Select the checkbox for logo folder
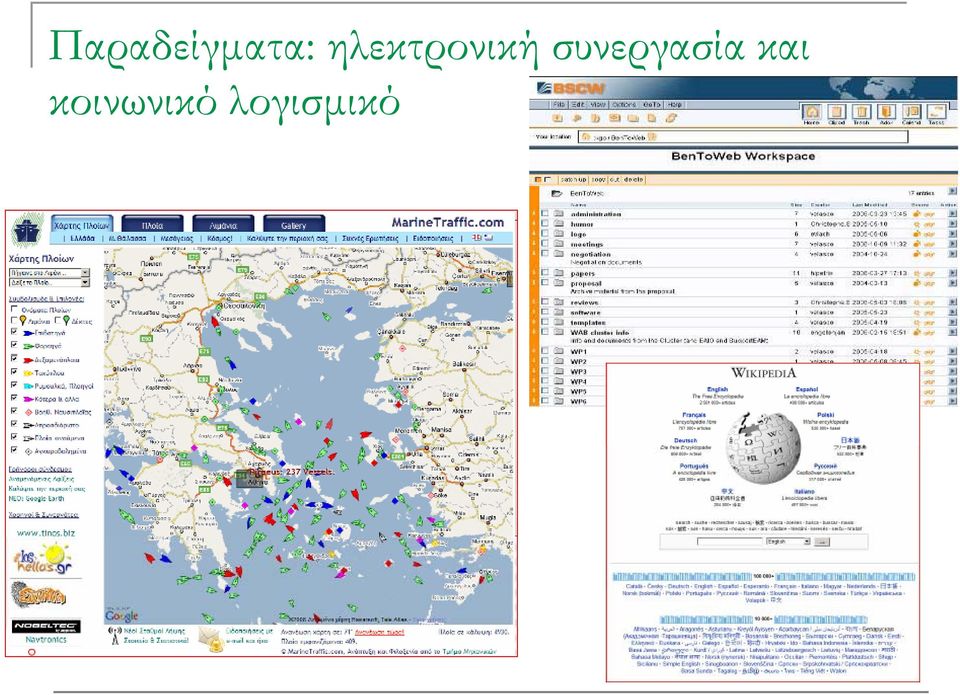Viewport: 960px width, 695px height. tap(545, 234)
